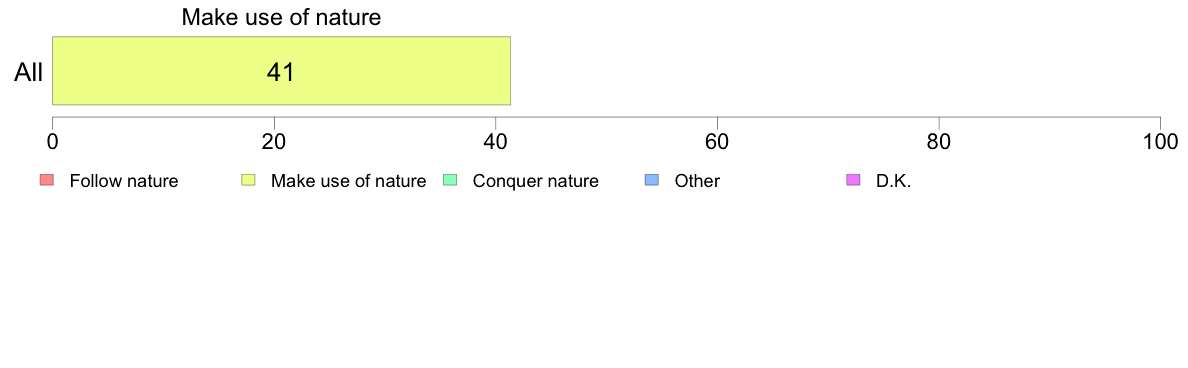Click the red Follow nature legend swatch
Screen dimensions: 1188x368
tap(46, 180)
